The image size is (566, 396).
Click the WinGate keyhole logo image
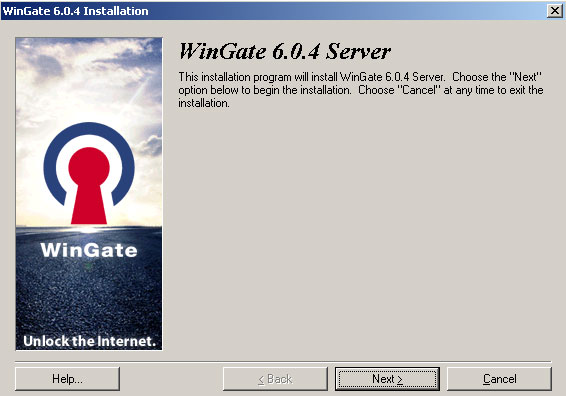coord(89,173)
